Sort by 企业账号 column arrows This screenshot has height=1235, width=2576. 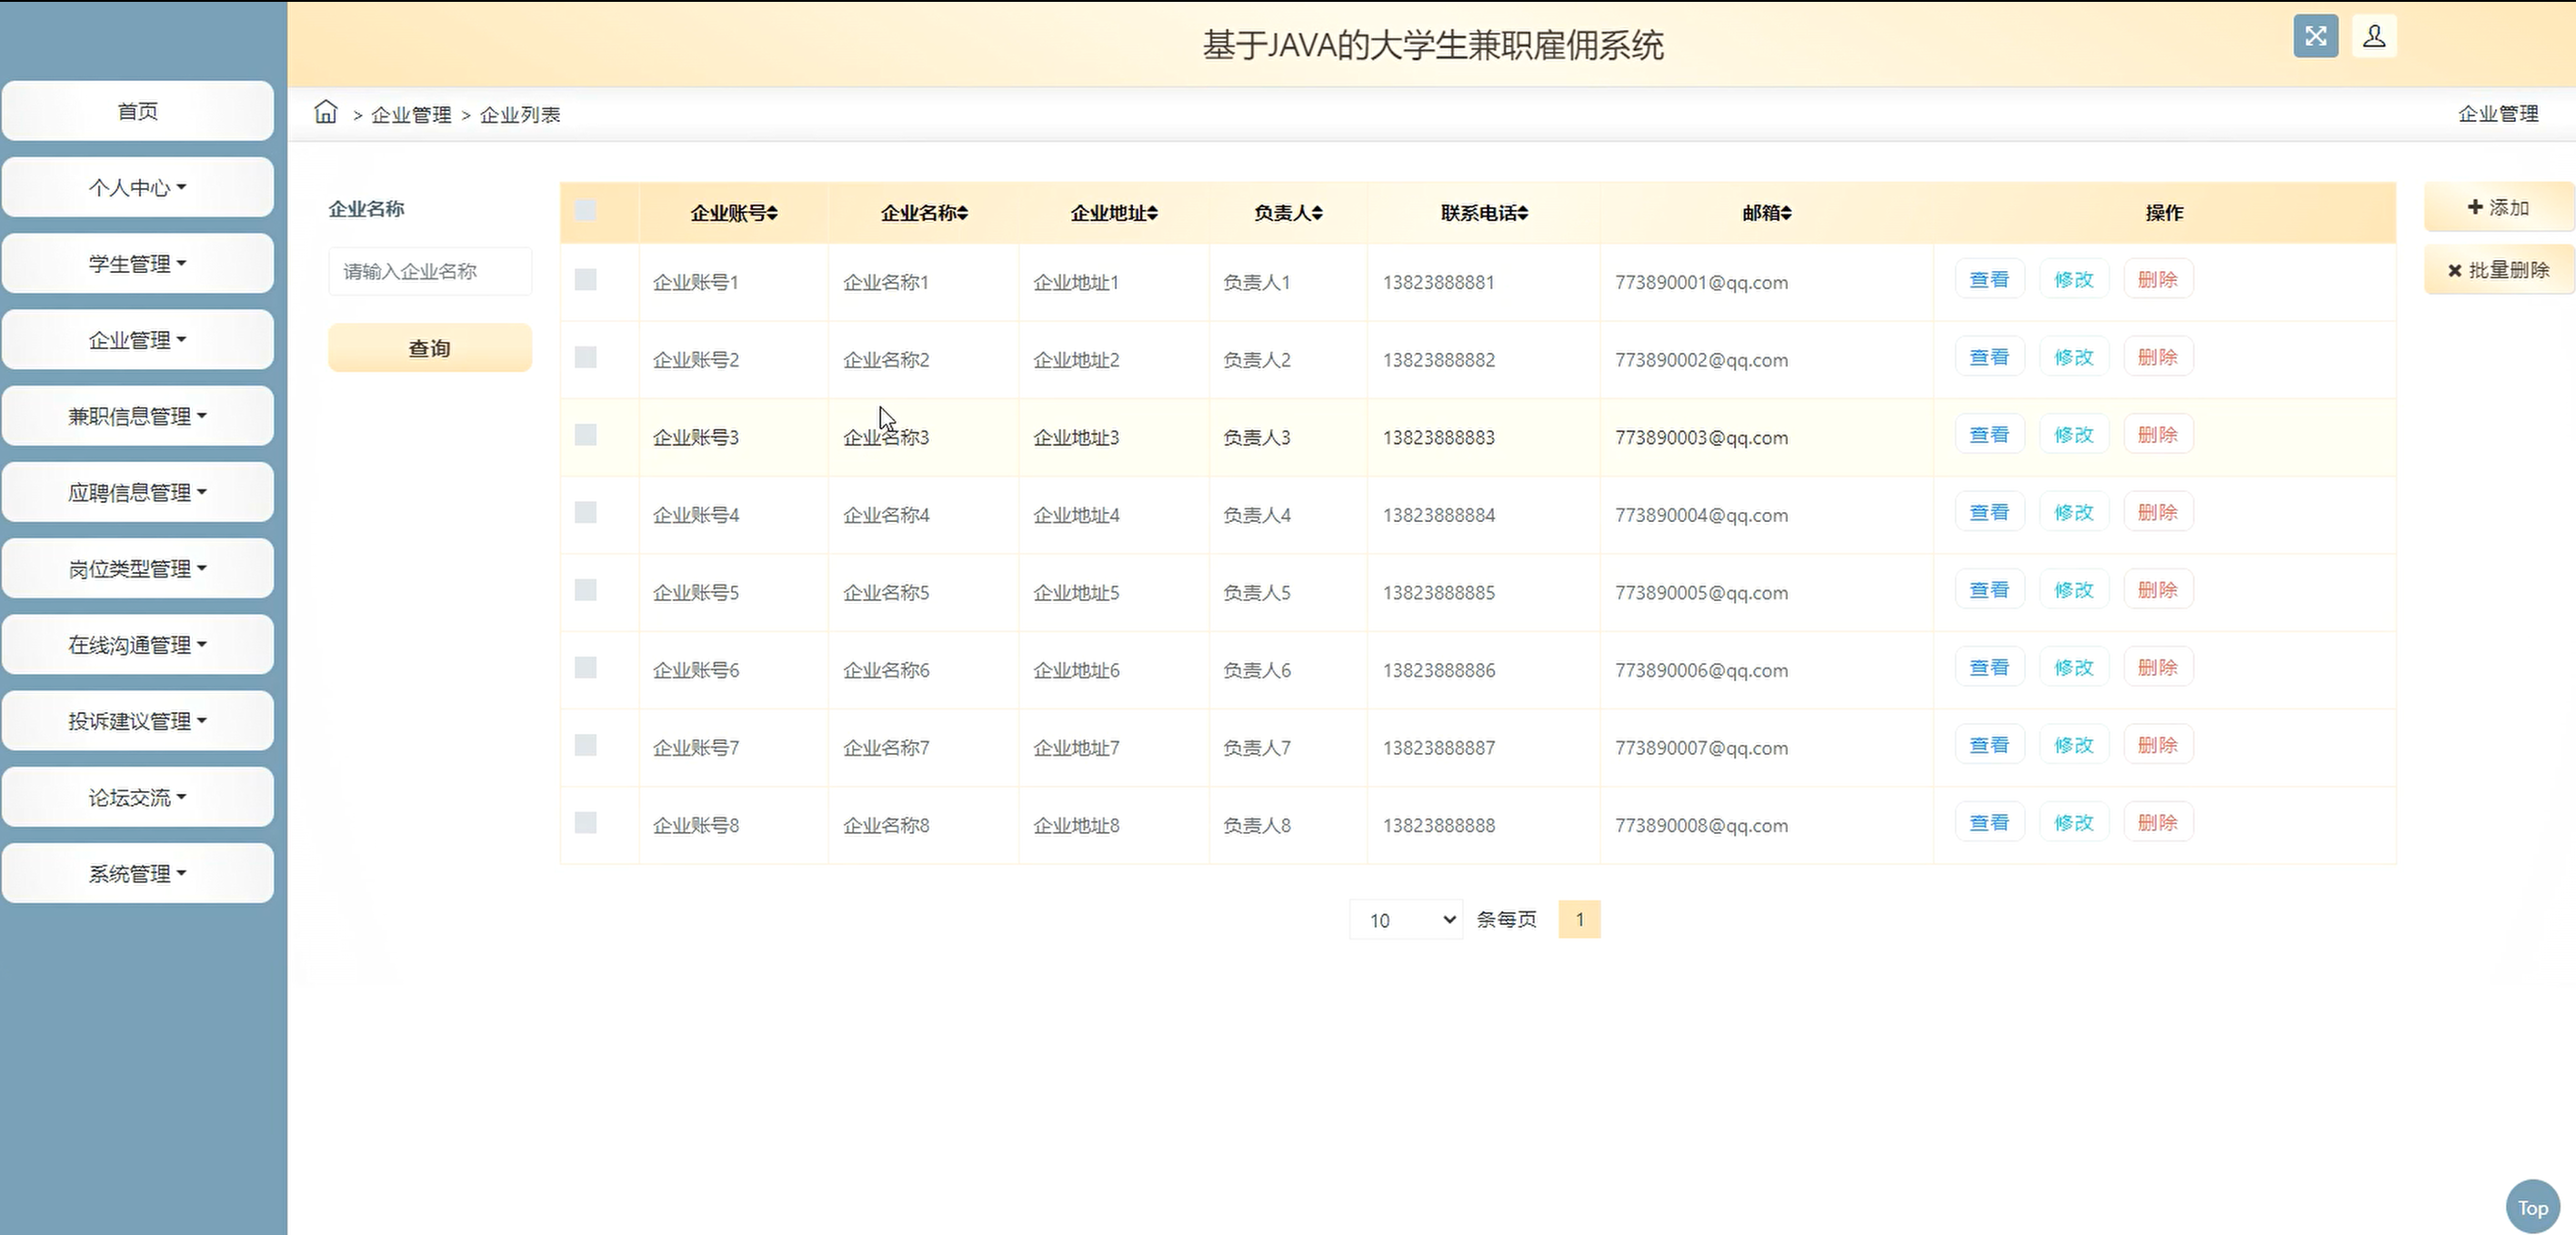[772, 213]
